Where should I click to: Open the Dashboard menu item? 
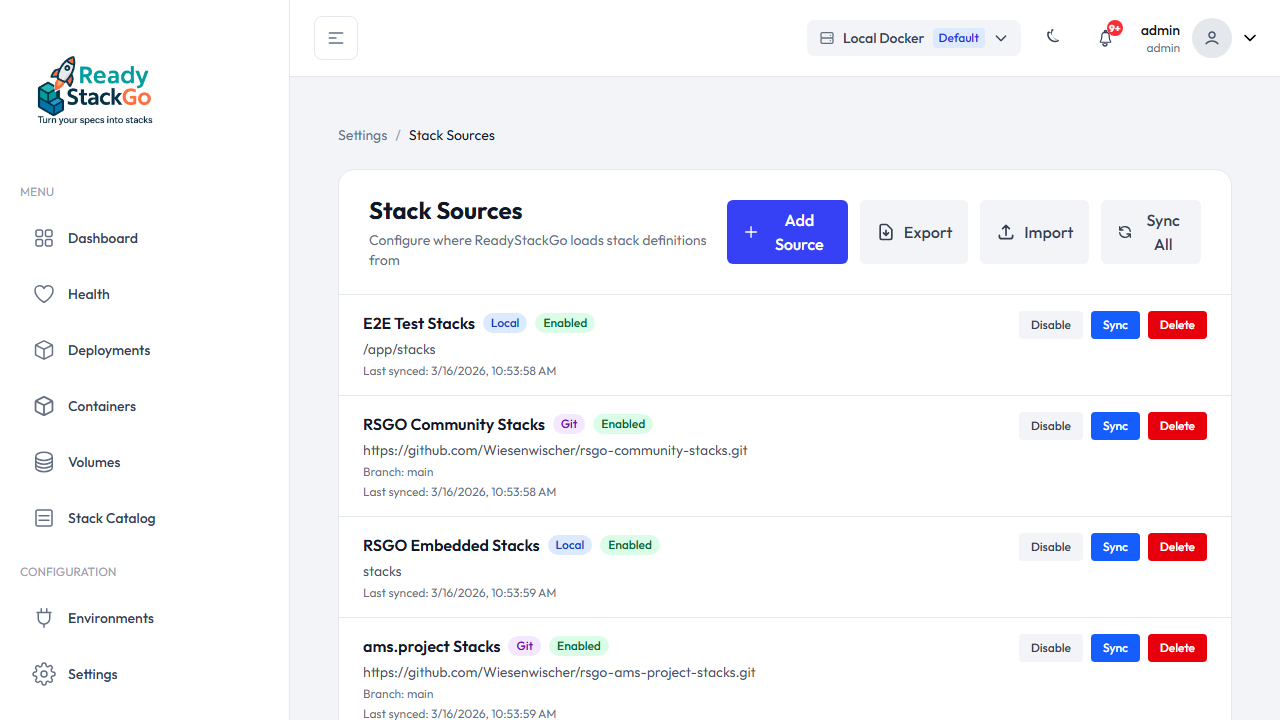pos(103,238)
